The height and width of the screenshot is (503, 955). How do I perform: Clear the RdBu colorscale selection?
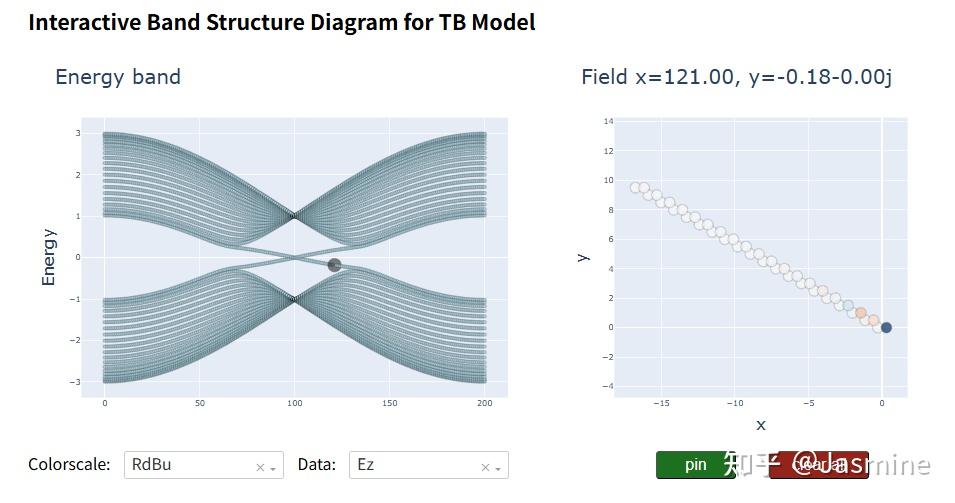click(x=260, y=467)
